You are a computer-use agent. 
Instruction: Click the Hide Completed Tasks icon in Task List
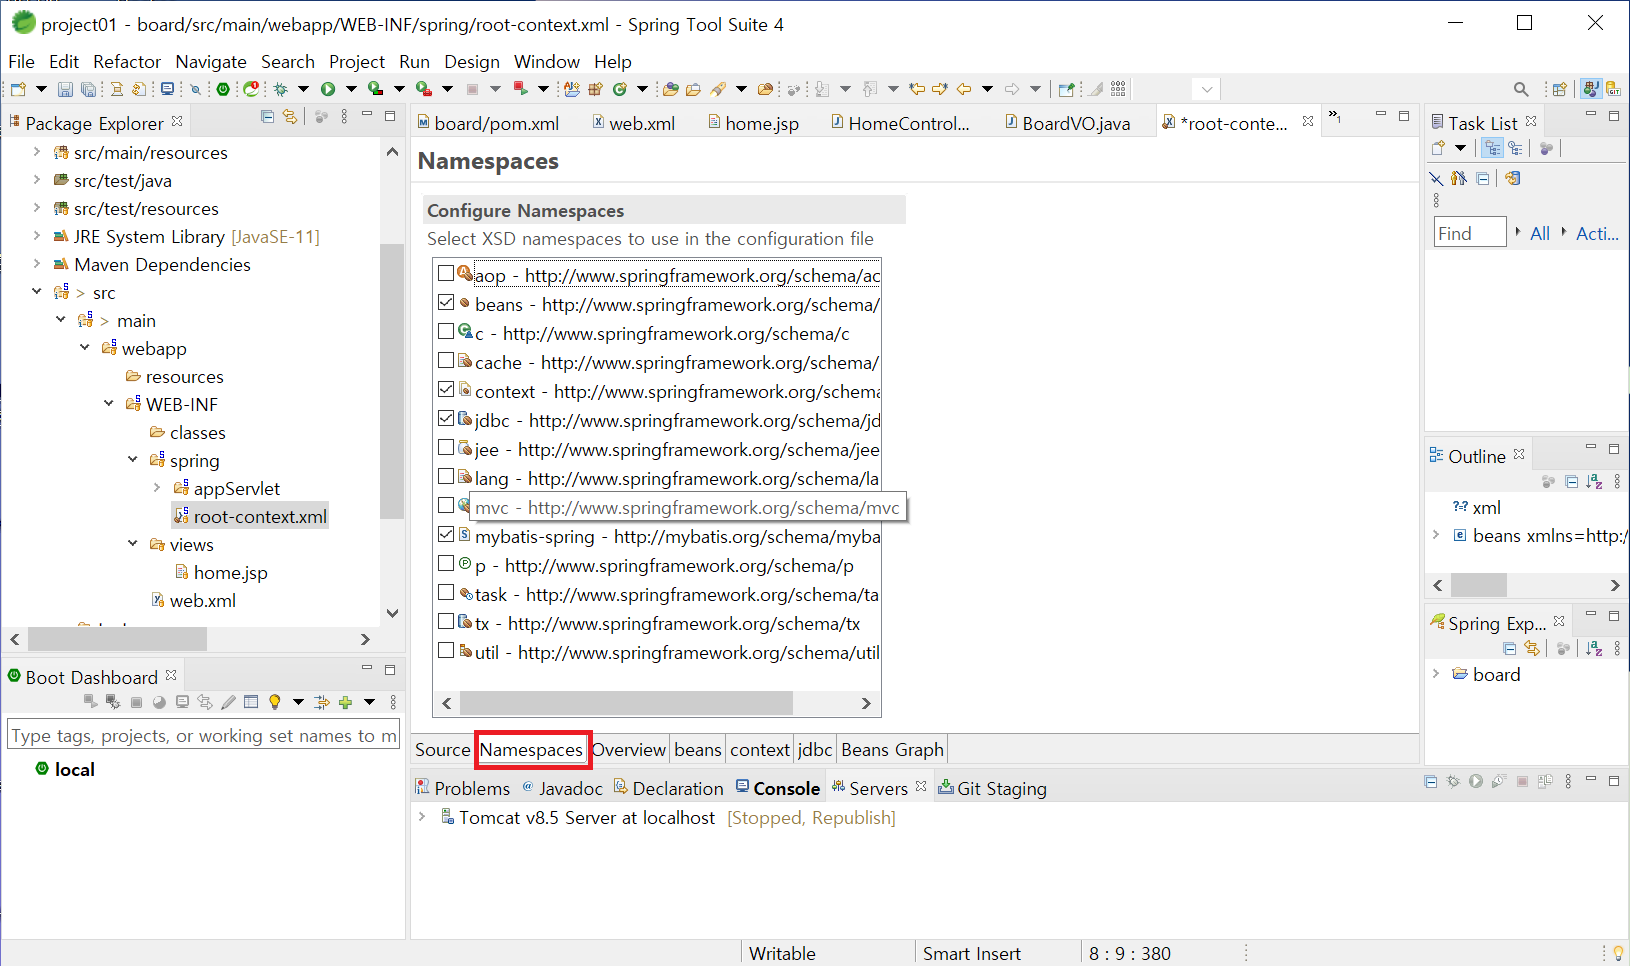tap(1435, 178)
